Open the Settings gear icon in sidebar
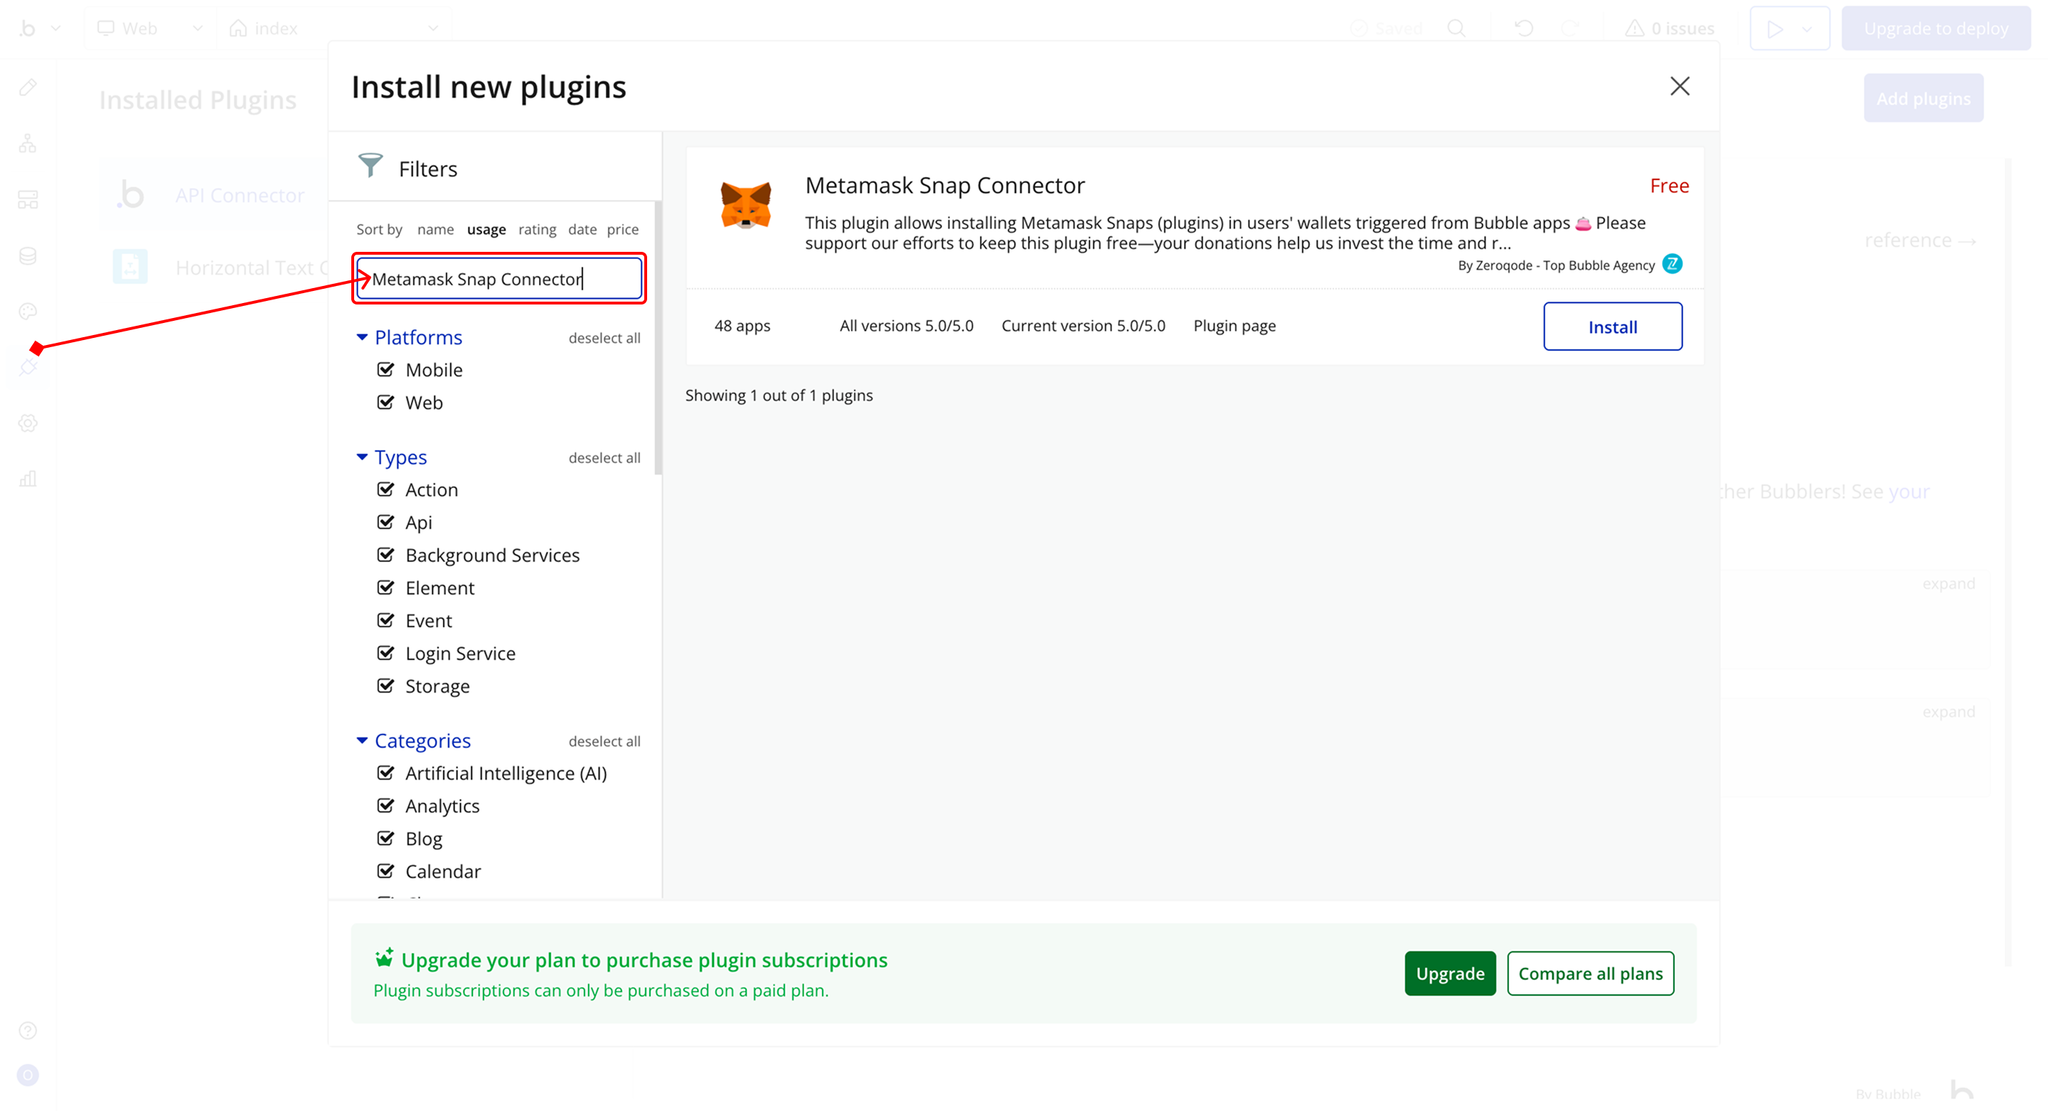The image size is (2048, 1111). [28, 424]
